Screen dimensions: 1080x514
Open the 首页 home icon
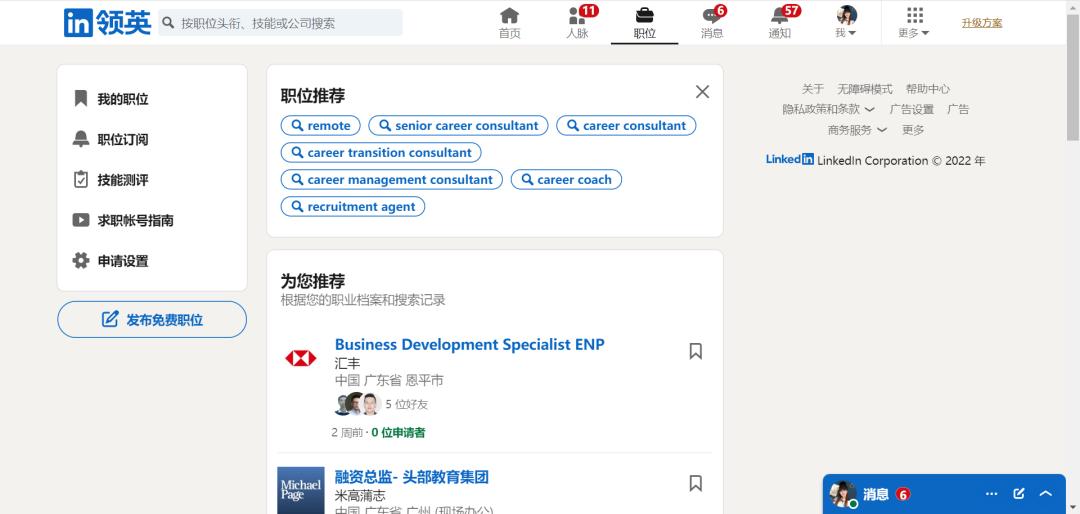(510, 23)
